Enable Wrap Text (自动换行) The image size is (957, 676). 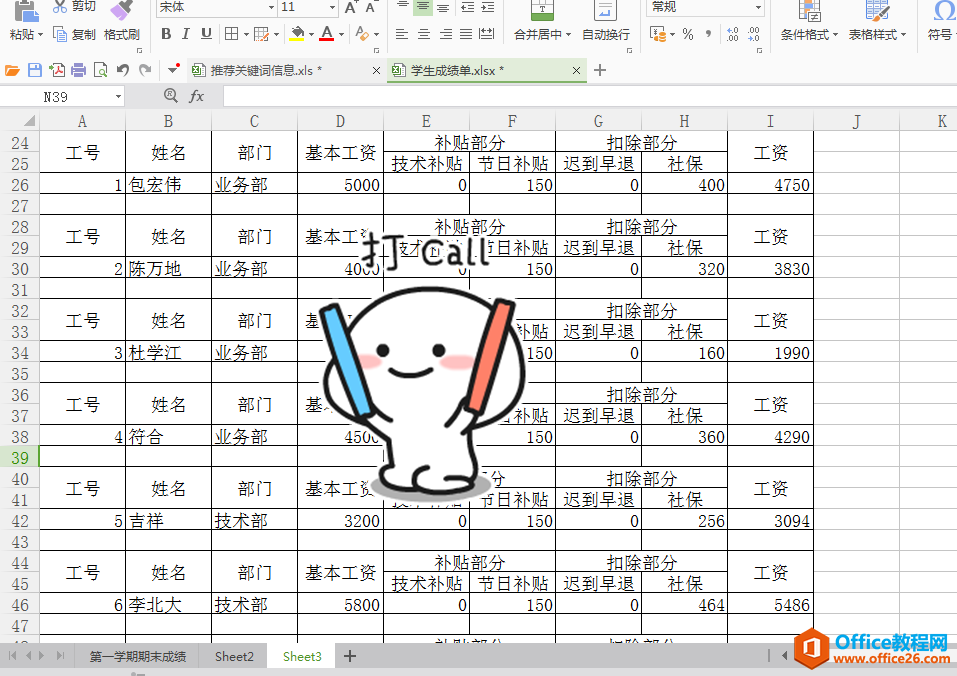tap(605, 21)
